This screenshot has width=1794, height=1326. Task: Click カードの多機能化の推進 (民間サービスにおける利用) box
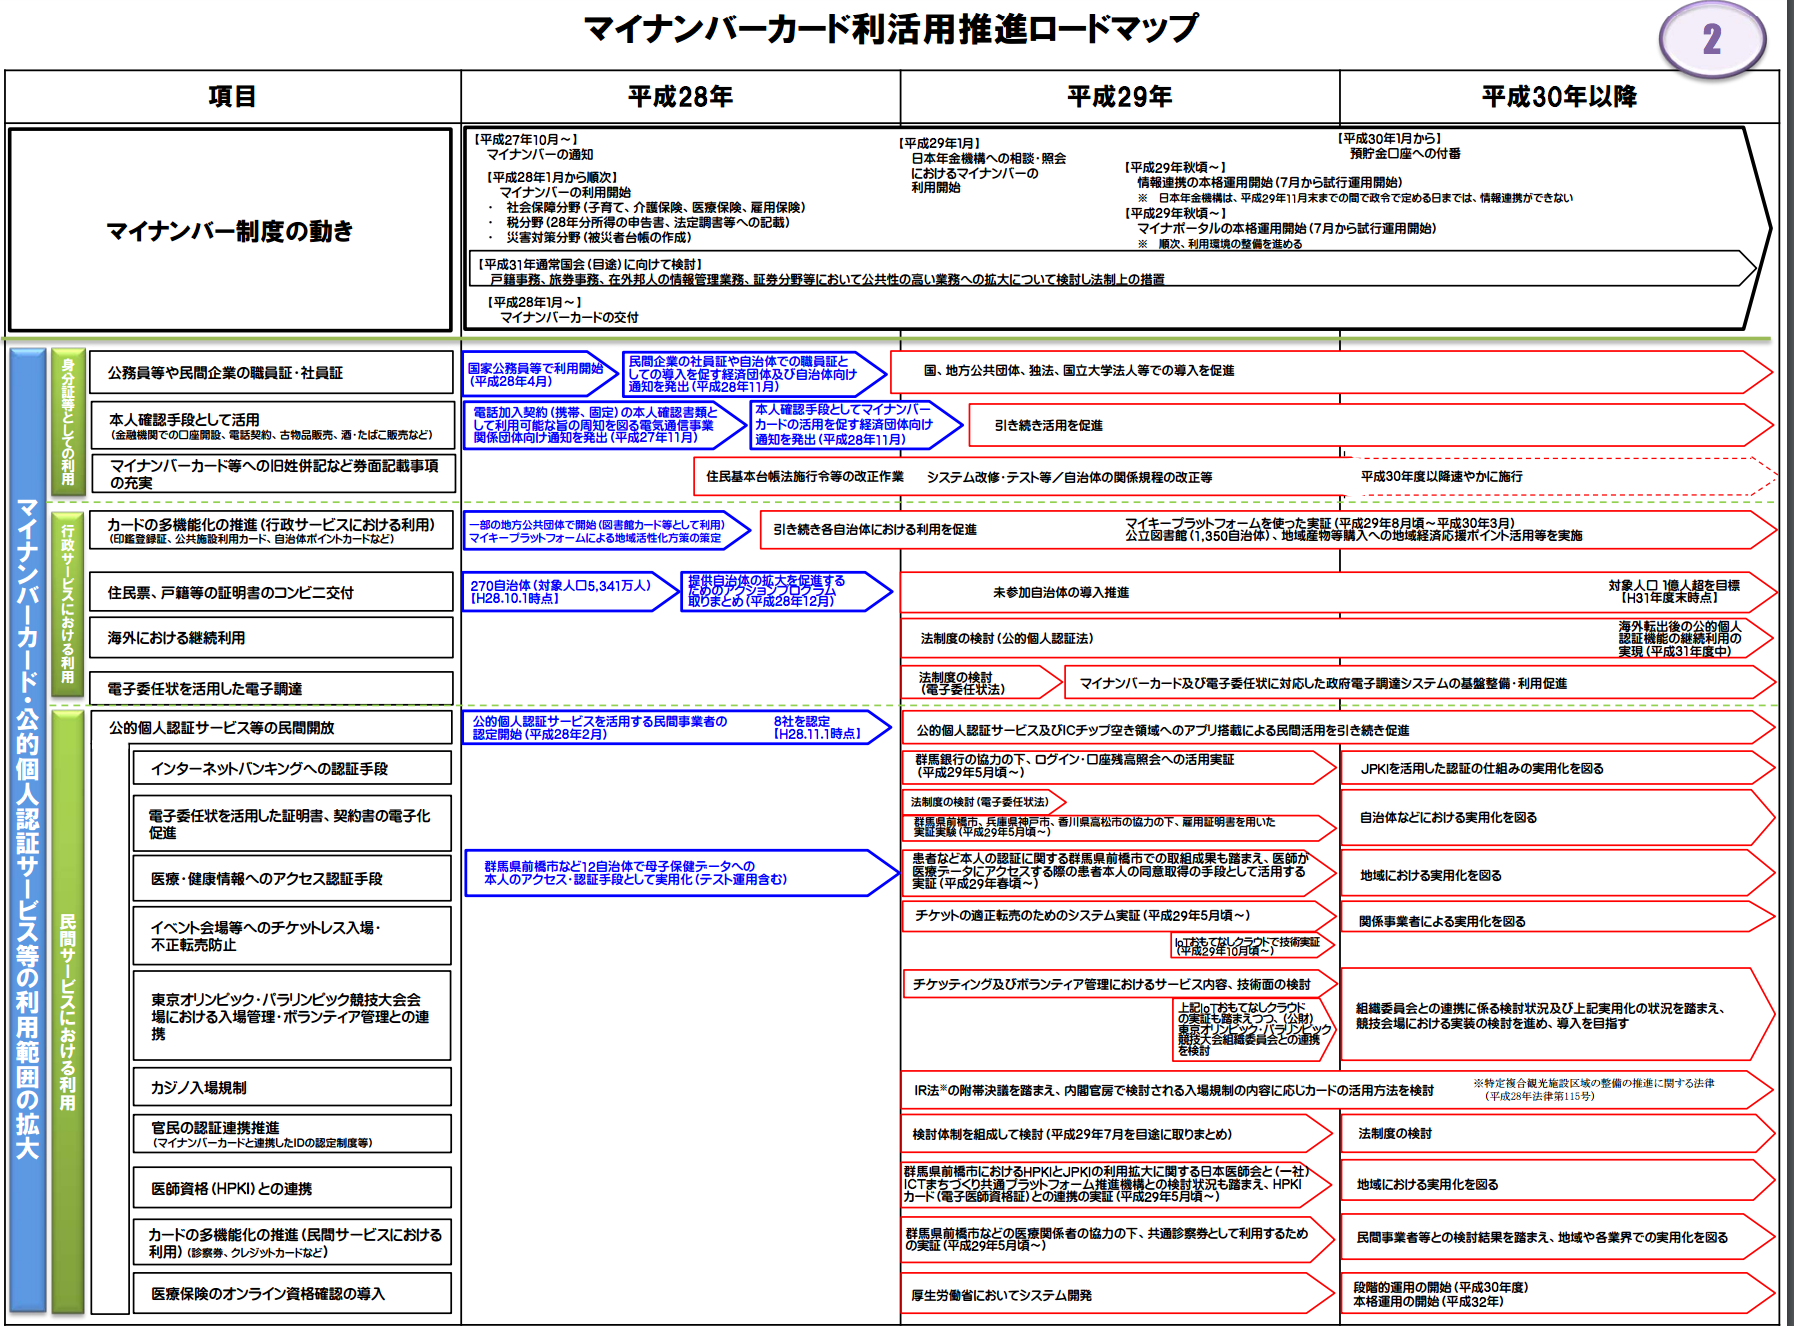click(x=292, y=1243)
